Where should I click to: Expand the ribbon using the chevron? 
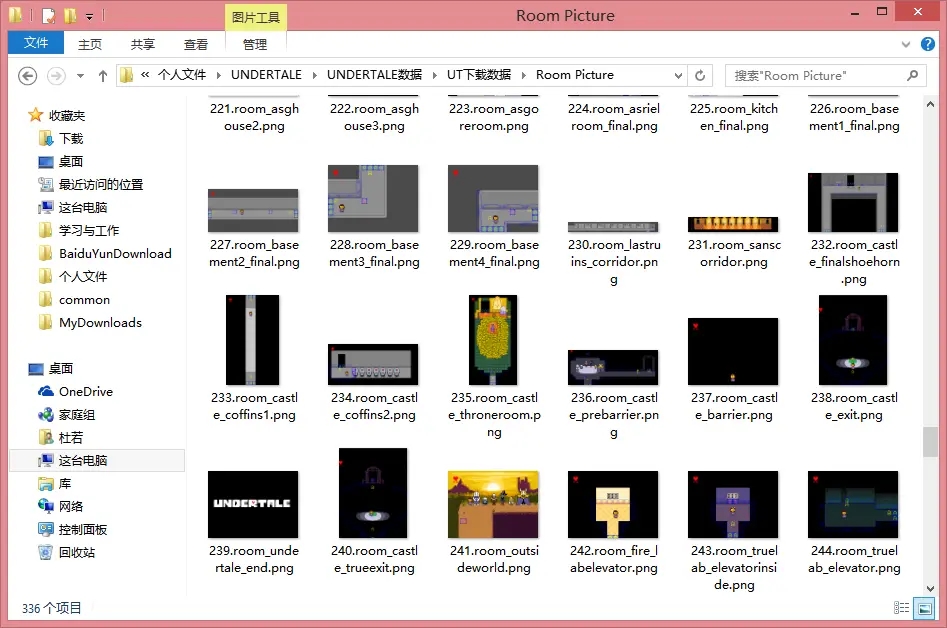pyautogui.click(x=908, y=44)
